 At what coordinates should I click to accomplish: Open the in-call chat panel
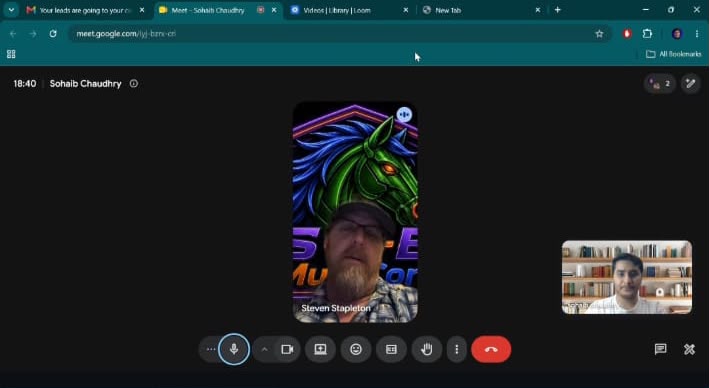coord(661,349)
